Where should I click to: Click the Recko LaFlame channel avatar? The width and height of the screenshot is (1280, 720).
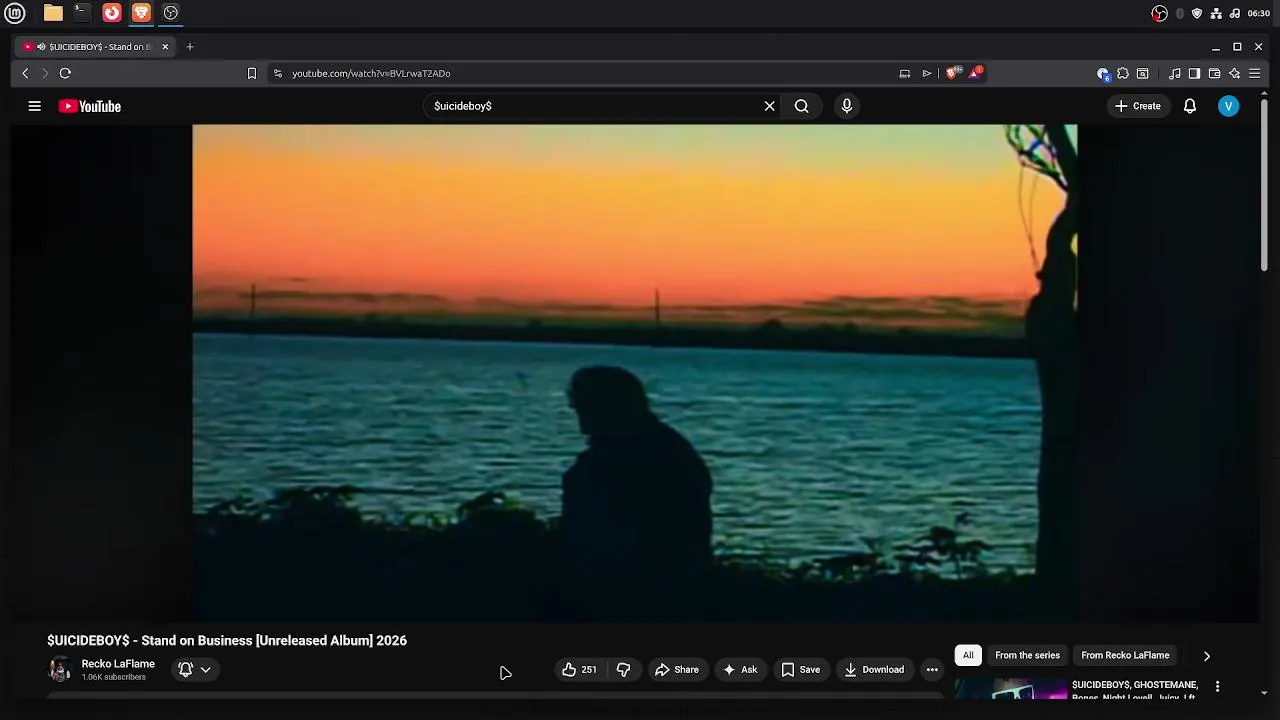pyautogui.click(x=60, y=669)
